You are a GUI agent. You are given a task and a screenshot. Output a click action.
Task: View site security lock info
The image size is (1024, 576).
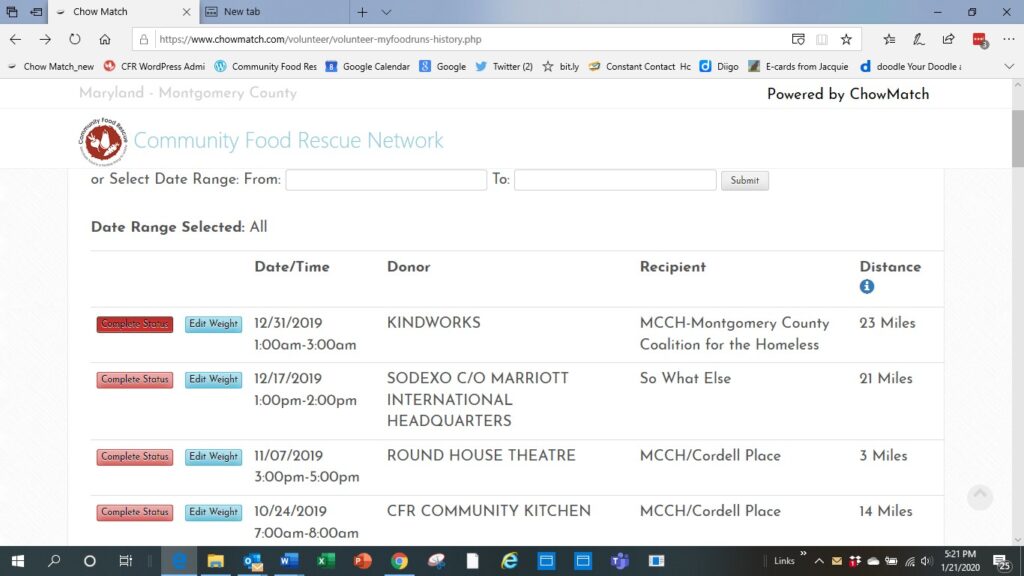click(144, 39)
